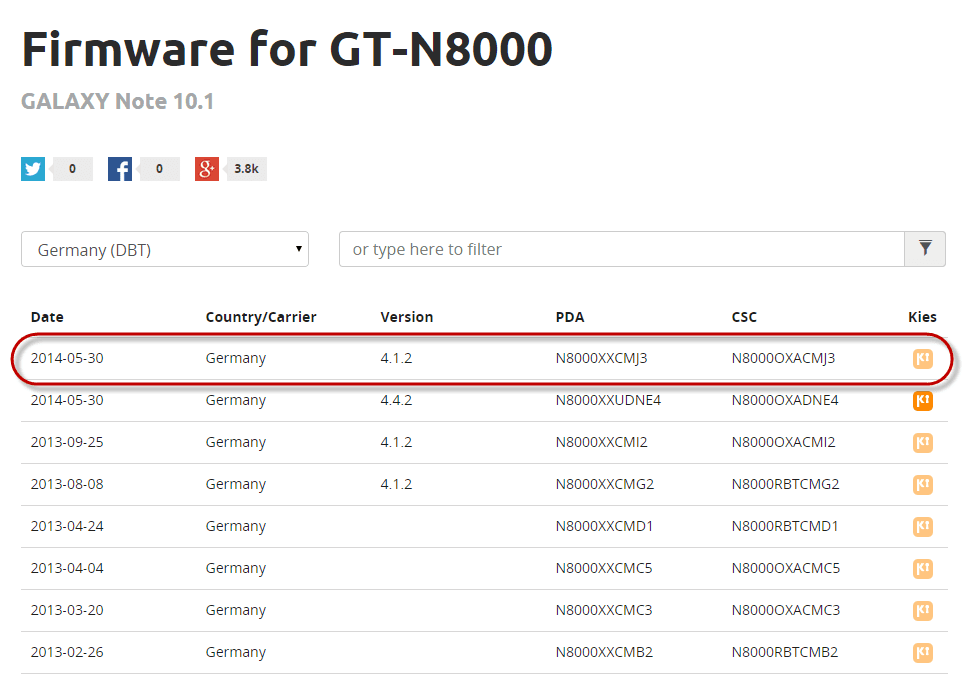The image size is (970, 683).
Task: Open Kies icon for N8000XXCMG2 row
Action: click(x=922, y=484)
